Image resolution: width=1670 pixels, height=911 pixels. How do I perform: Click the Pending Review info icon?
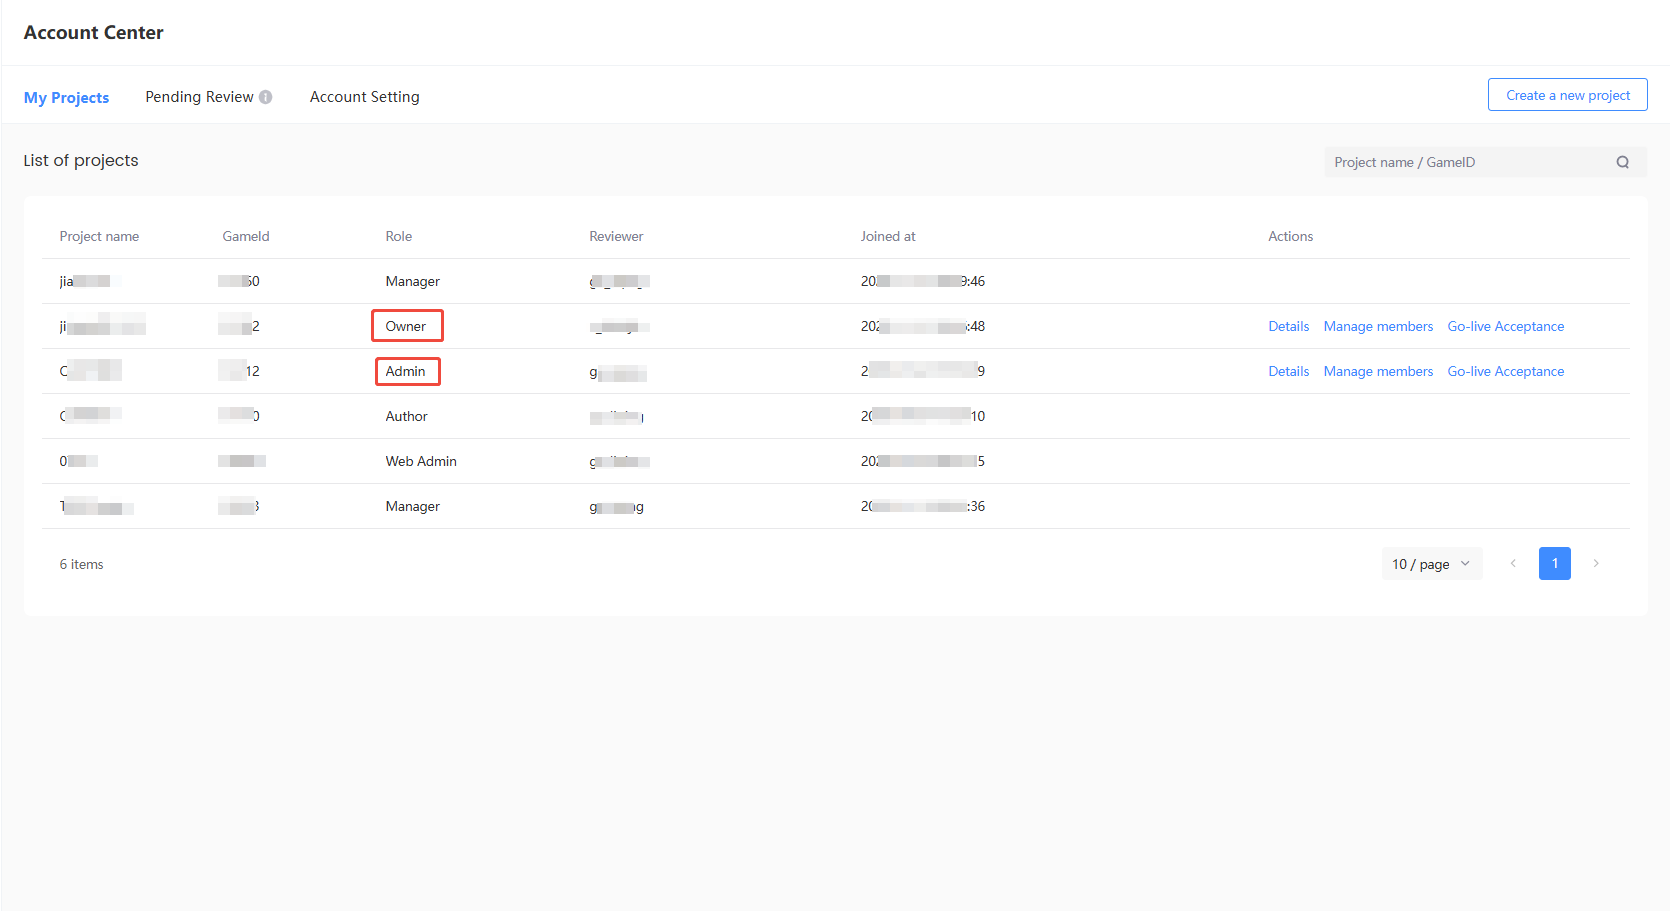pyautogui.click(x=266, y=97)
